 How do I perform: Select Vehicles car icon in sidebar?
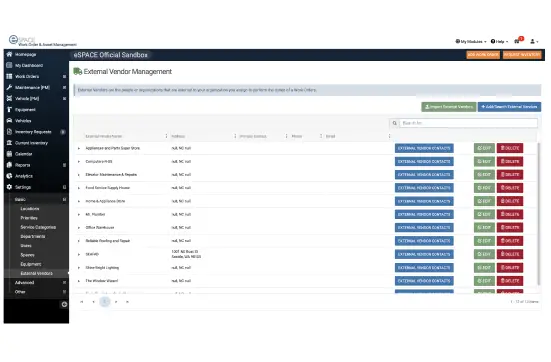[9, 121]
